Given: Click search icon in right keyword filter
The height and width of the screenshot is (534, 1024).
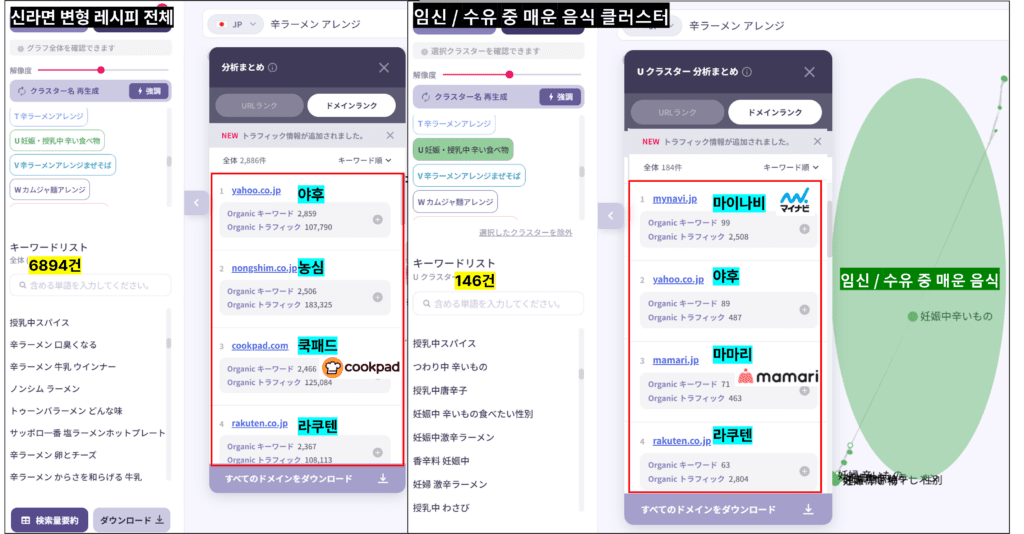Looking at the screenshot, I should click(x=426, y=304).
